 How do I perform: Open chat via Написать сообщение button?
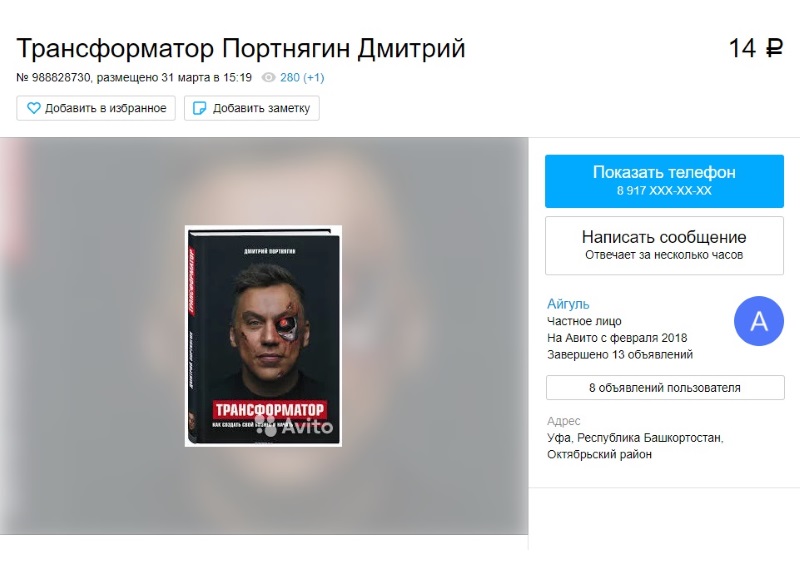point(664,245)
